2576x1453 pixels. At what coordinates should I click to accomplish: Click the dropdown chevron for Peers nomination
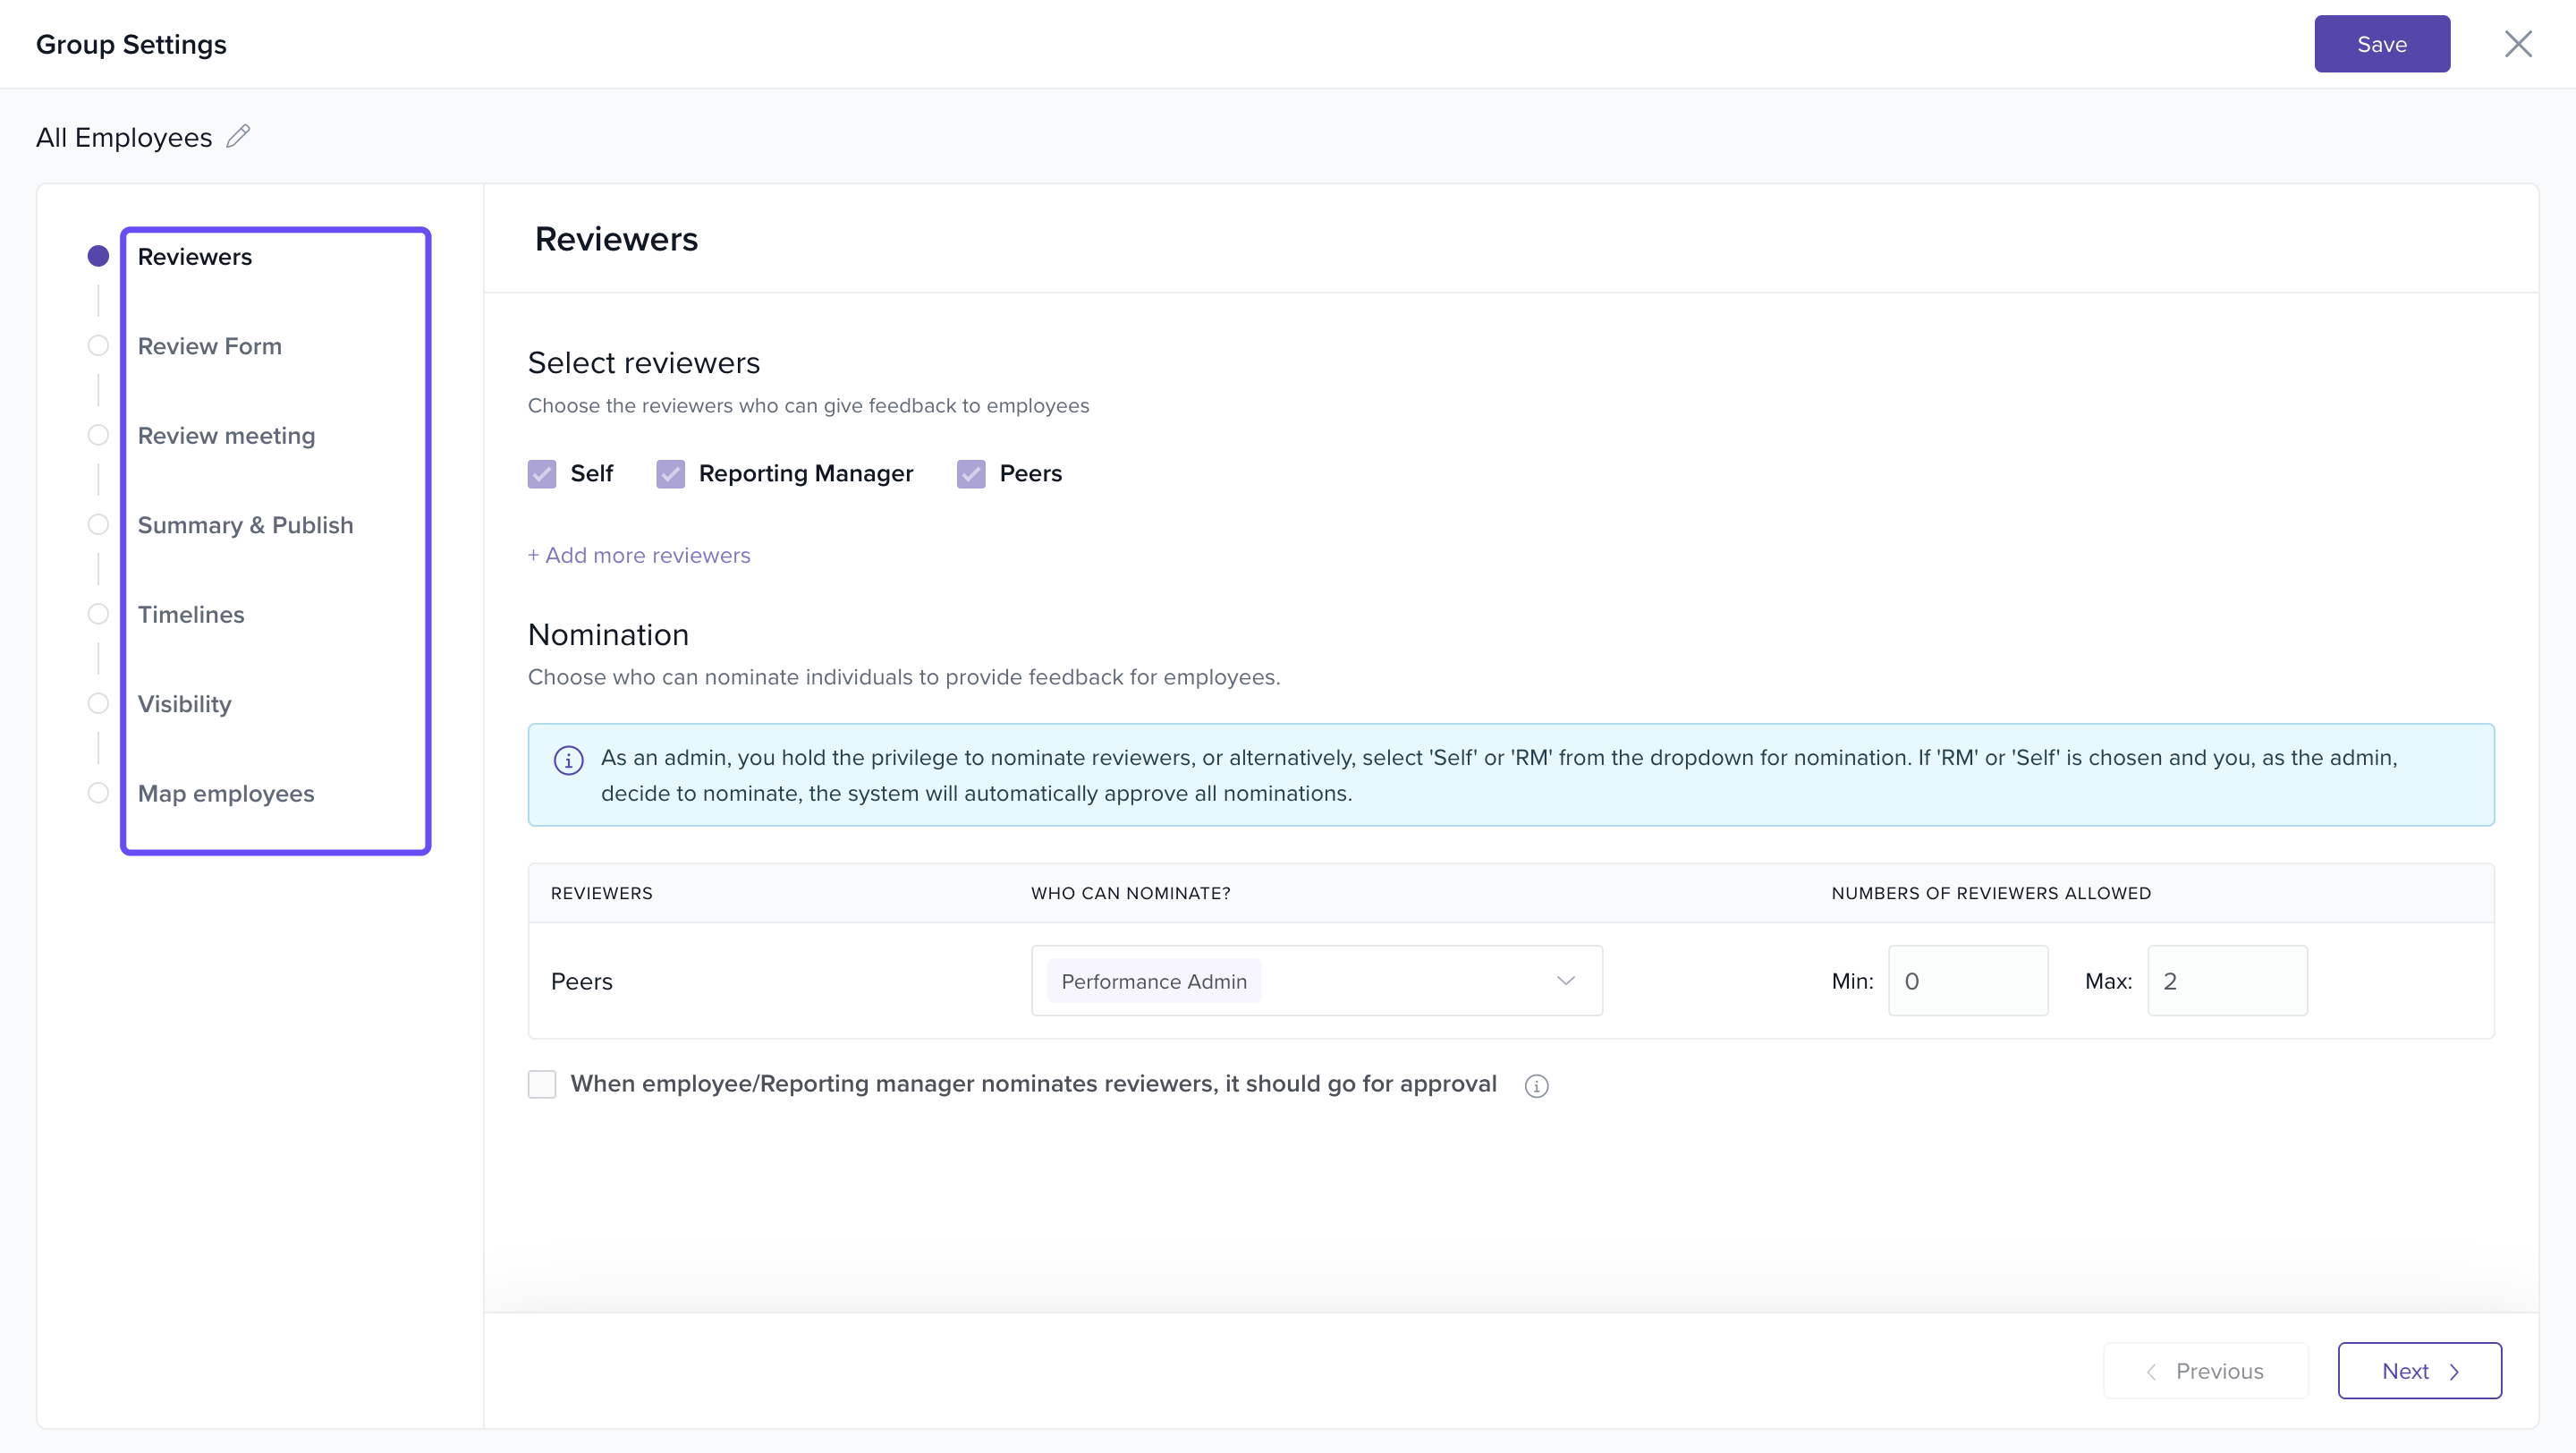coord(1565,981)
